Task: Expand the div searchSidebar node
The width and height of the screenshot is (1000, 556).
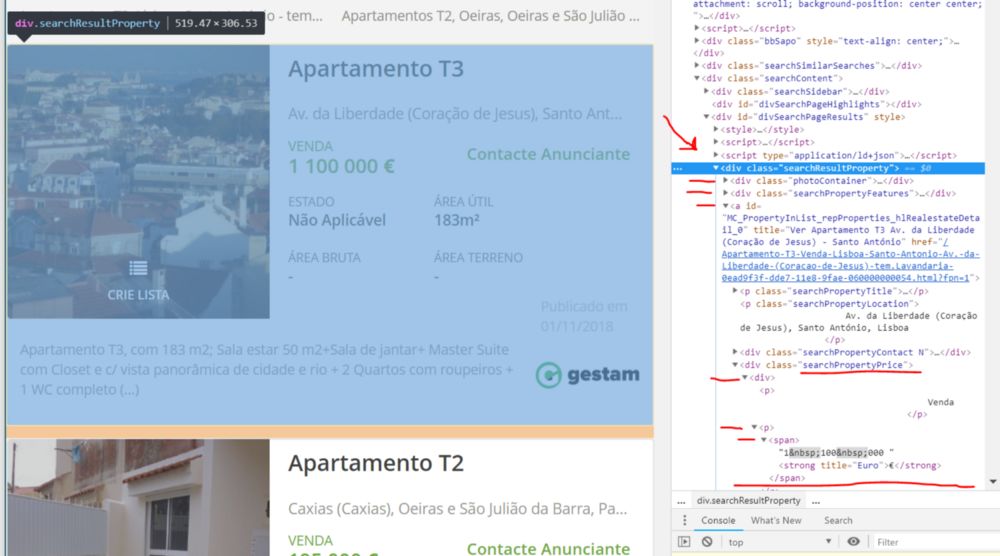Action: pos(706,91)
